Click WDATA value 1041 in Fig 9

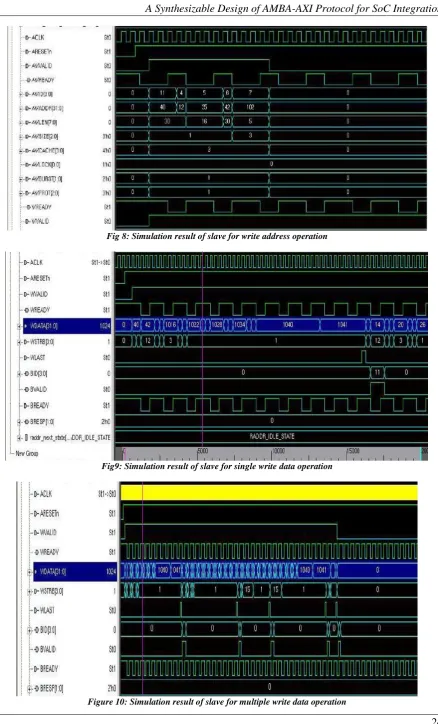342,325
